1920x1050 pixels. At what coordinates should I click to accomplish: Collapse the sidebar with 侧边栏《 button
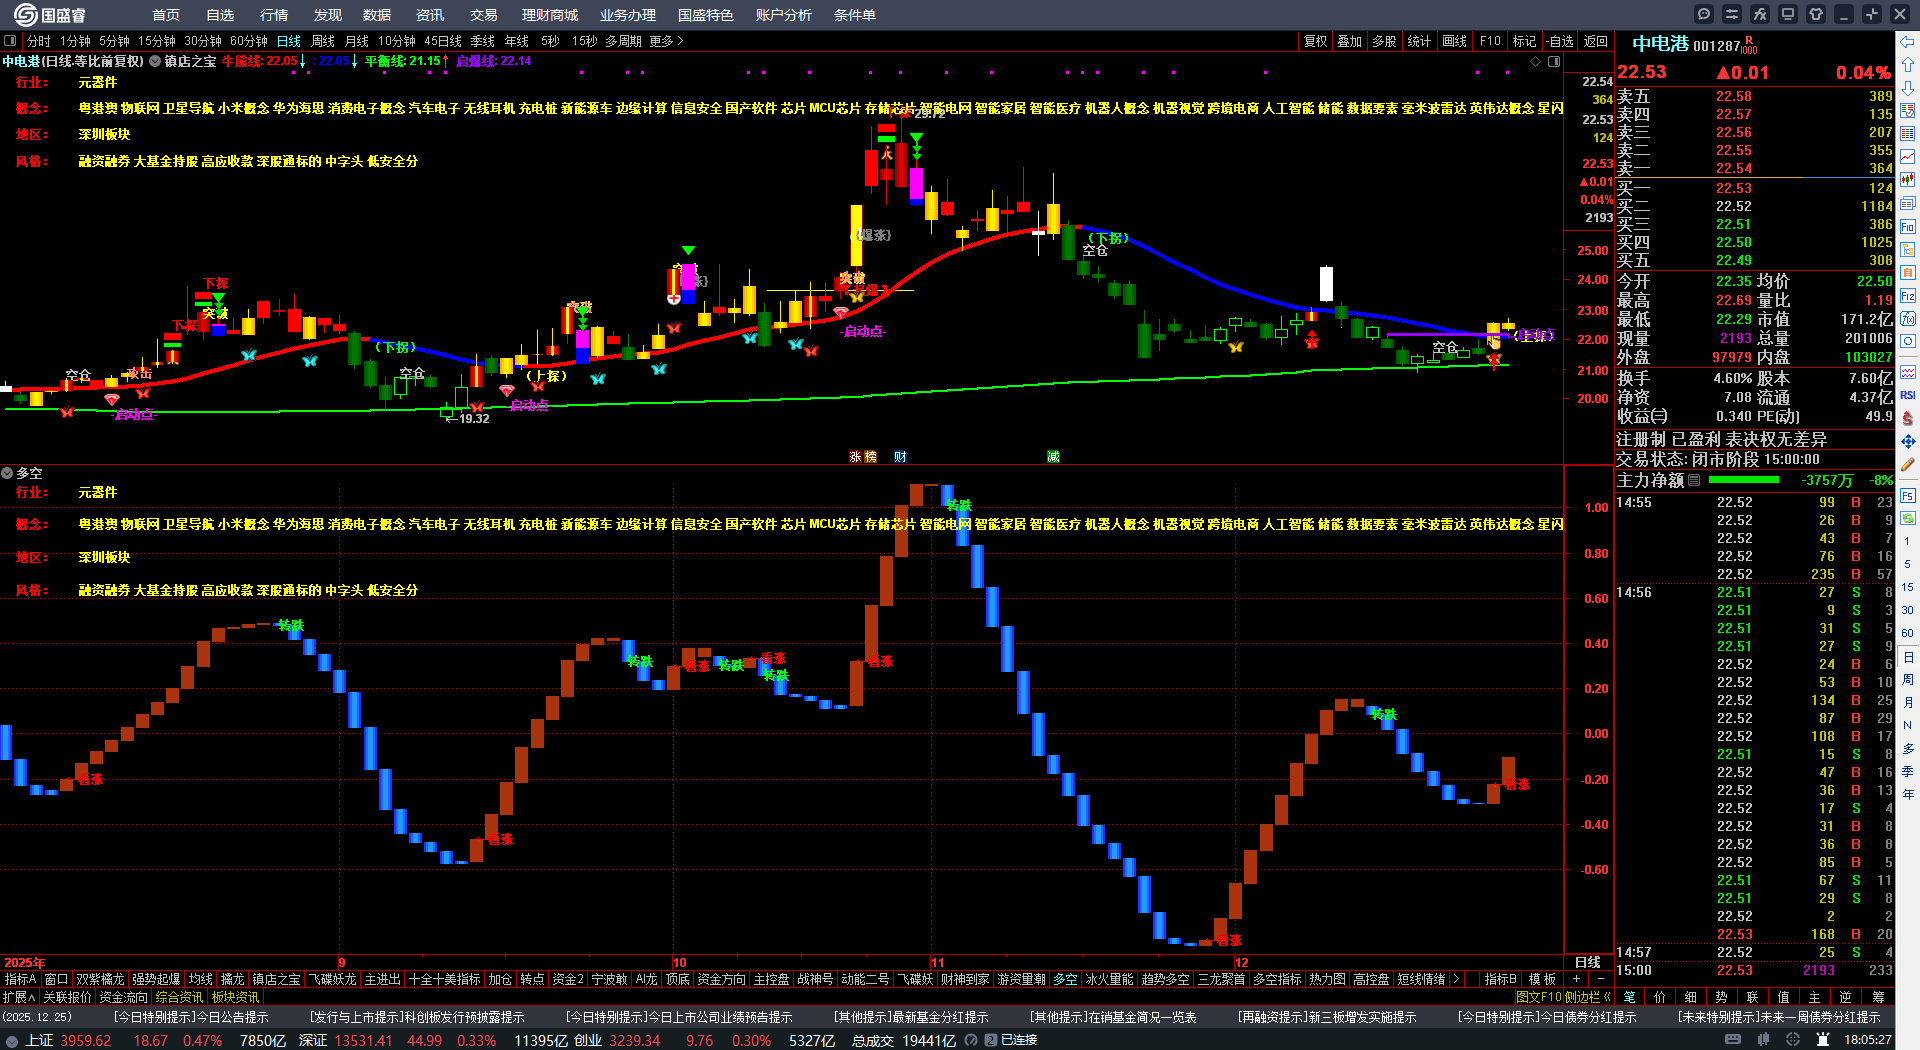[1587, 997]
